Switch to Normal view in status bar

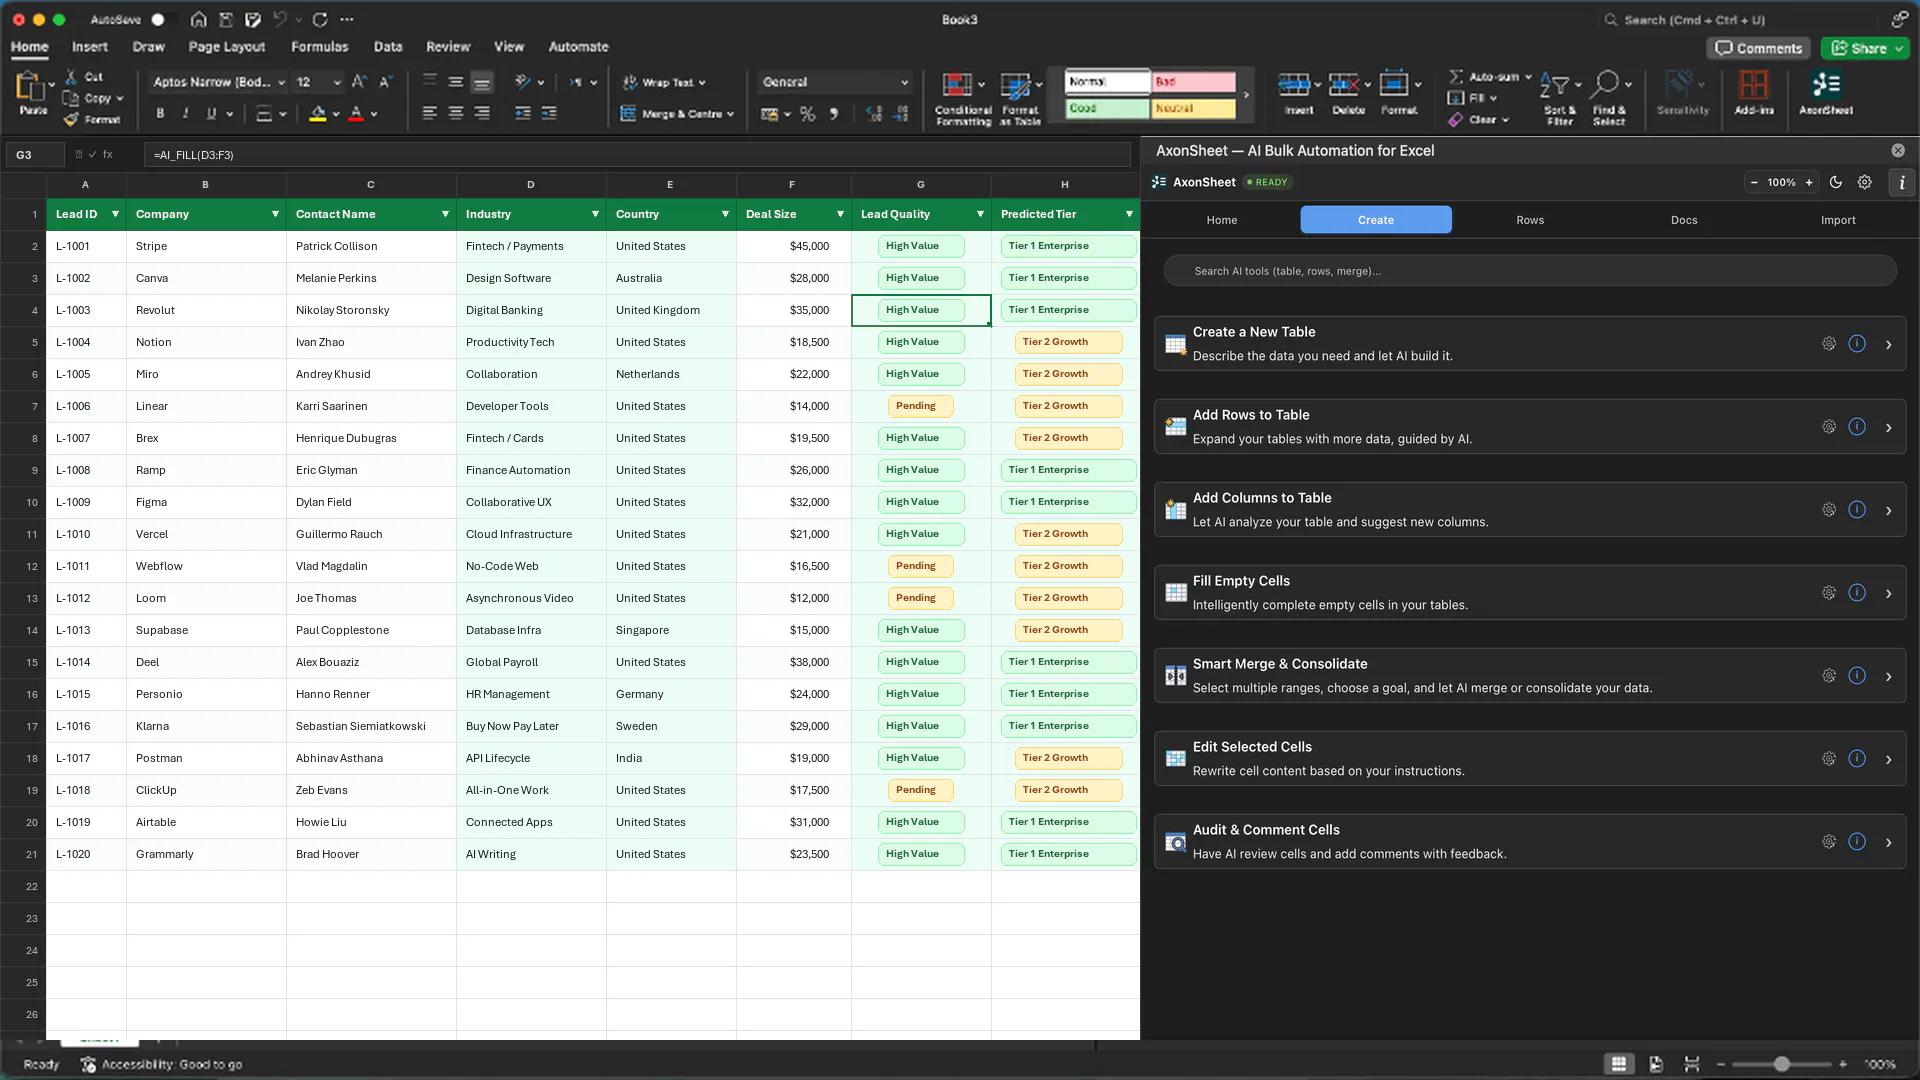pyautogui.click(x=1619, y=1064)
